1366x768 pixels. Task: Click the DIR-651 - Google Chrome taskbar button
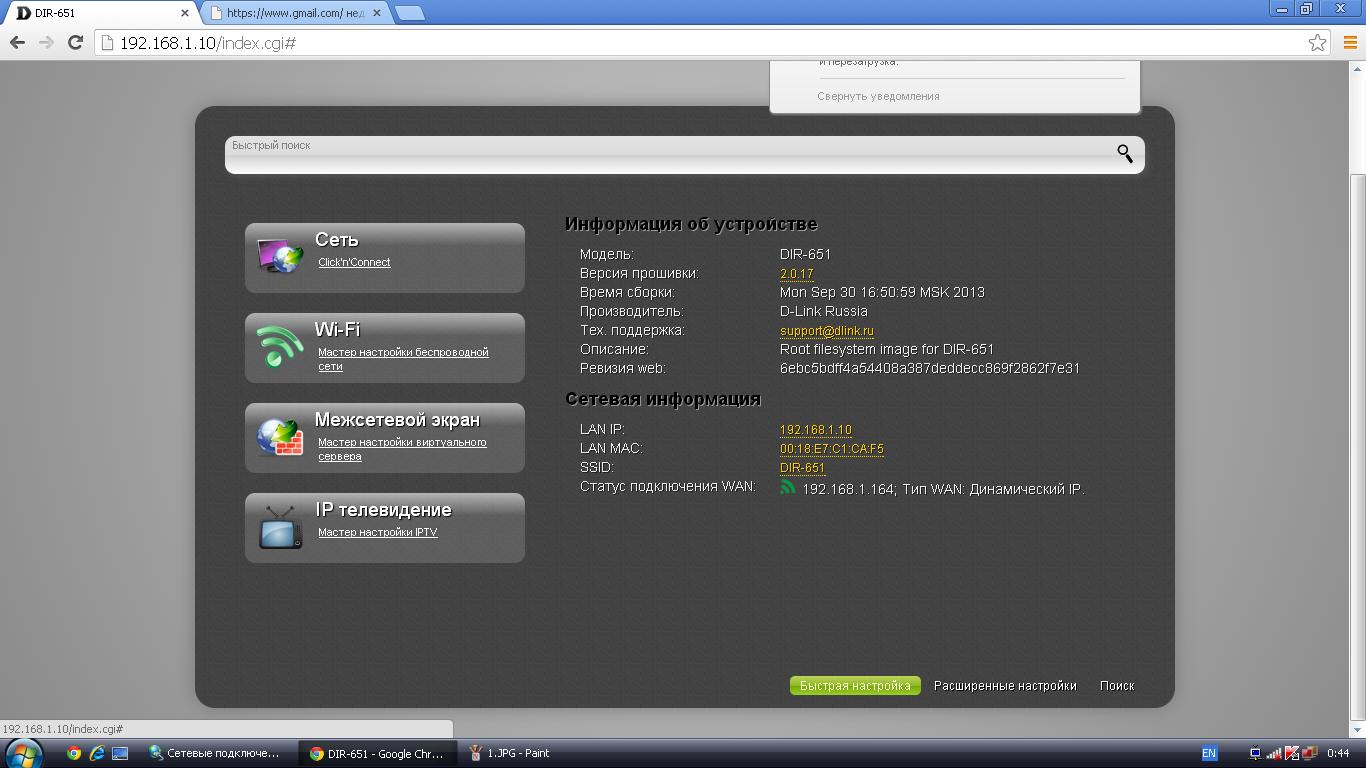[x=378, y=753]
